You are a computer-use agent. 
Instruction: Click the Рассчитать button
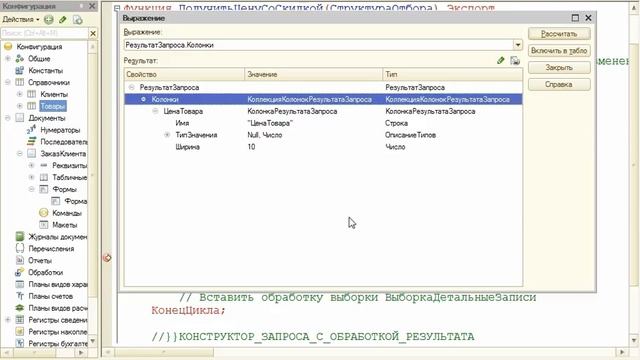coord(559,34)
